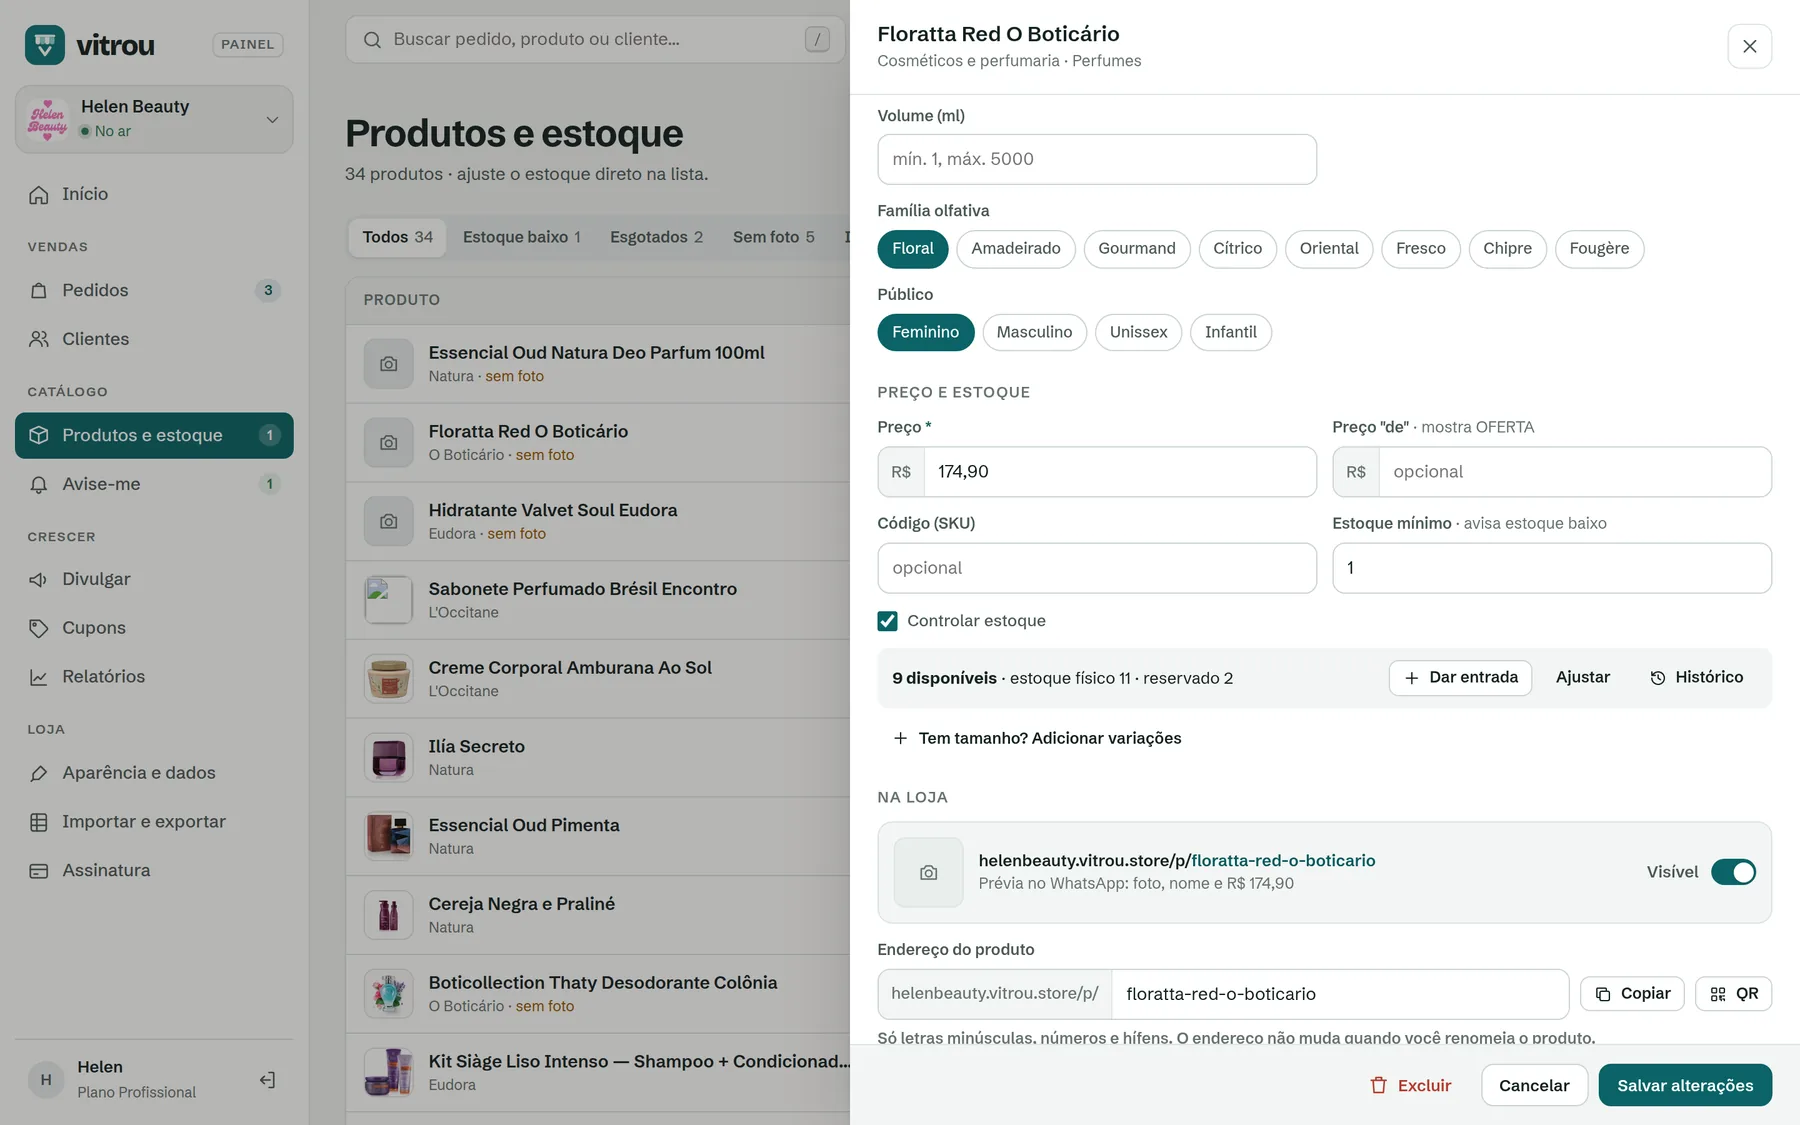
Task: Click the search magnifier icon
Action: pyautogui.click(x=372, y=40)
